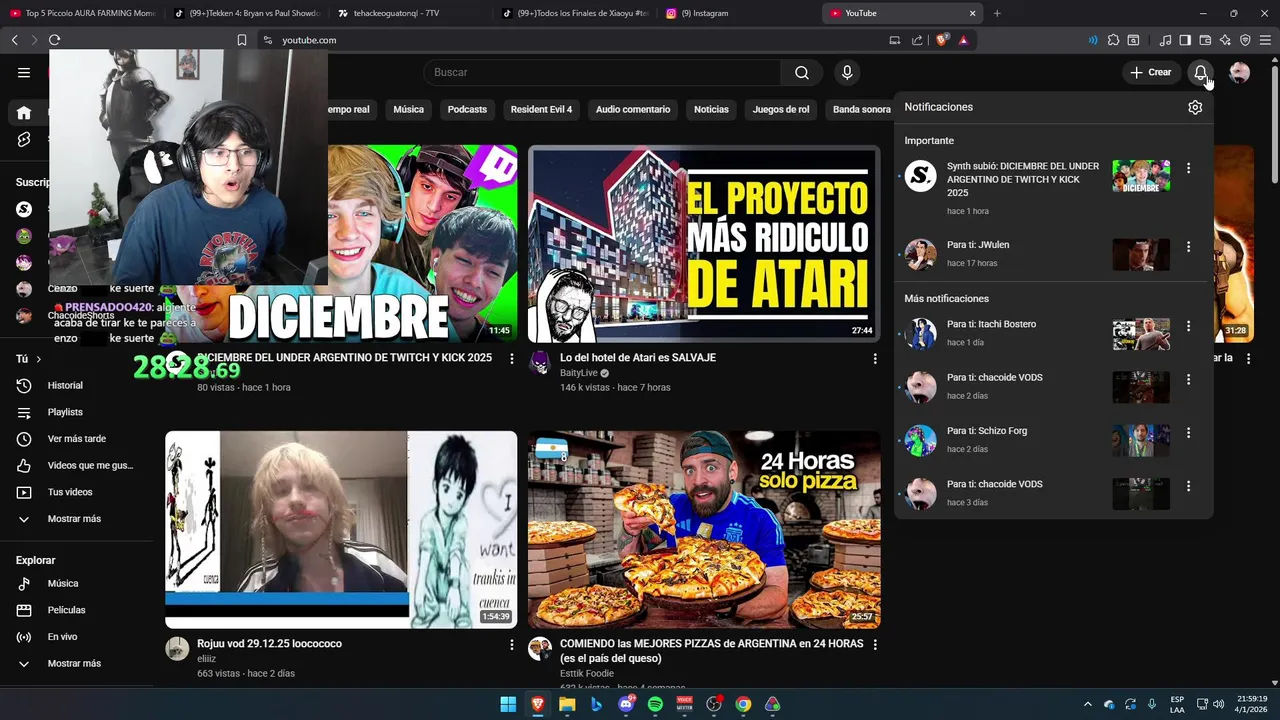Open BaityLive channel avatar
This screenshot has width=1280, height=720.
[540, 363]
